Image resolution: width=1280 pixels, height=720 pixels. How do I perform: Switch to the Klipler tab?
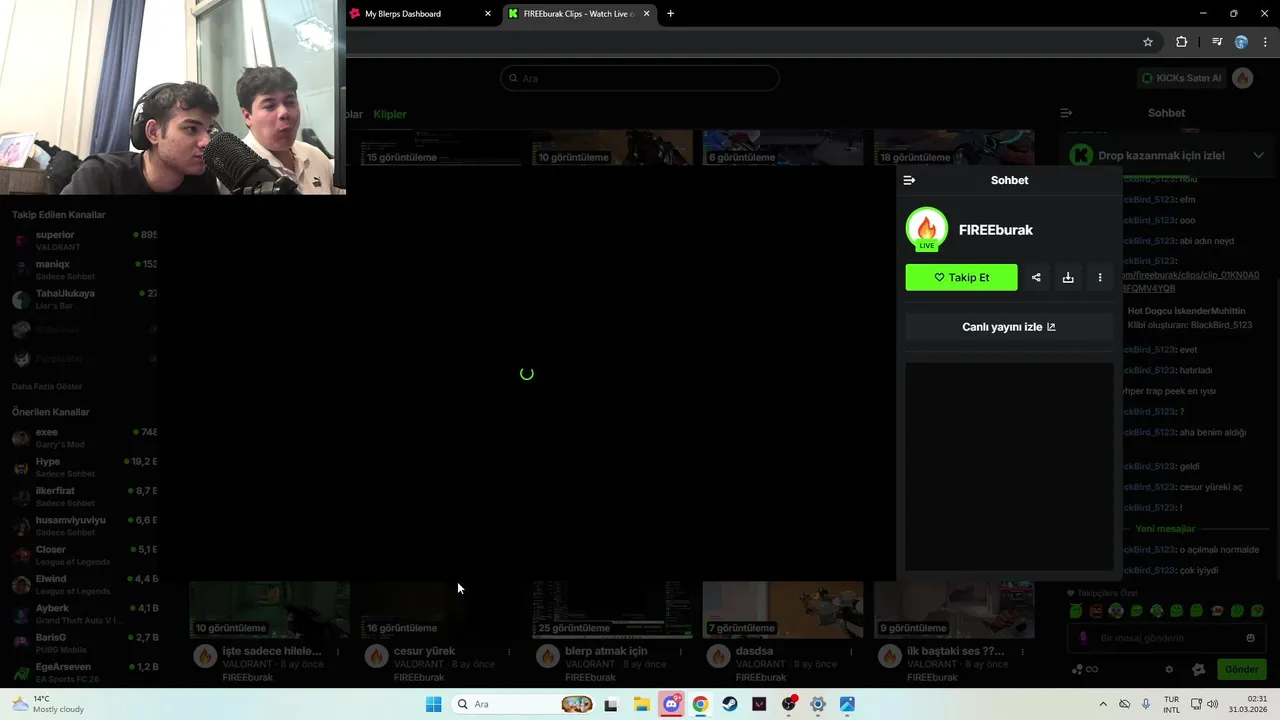tap(390, 114)
